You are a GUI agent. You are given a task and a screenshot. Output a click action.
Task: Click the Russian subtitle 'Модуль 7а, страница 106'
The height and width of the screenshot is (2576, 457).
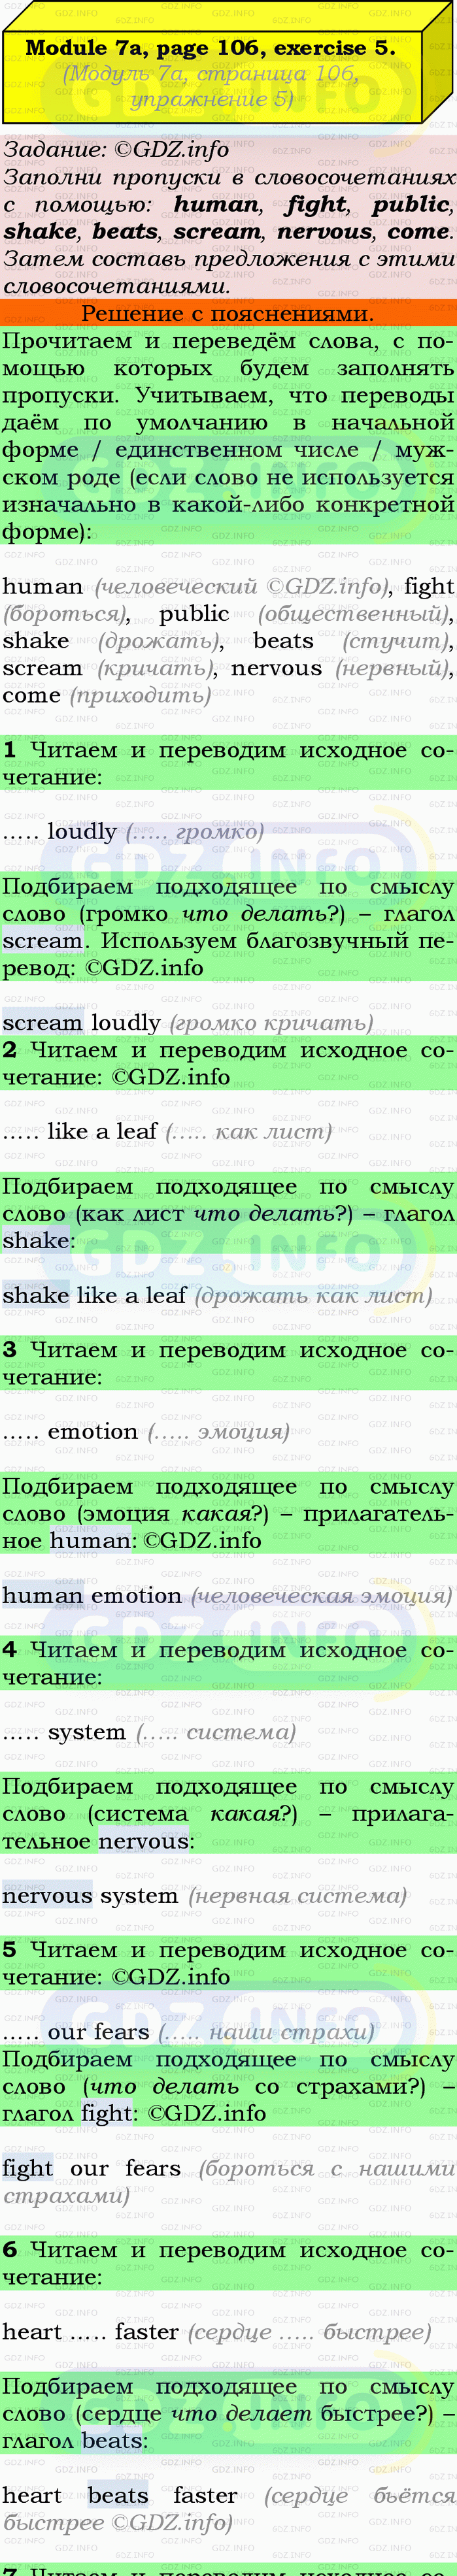point(210,74)
